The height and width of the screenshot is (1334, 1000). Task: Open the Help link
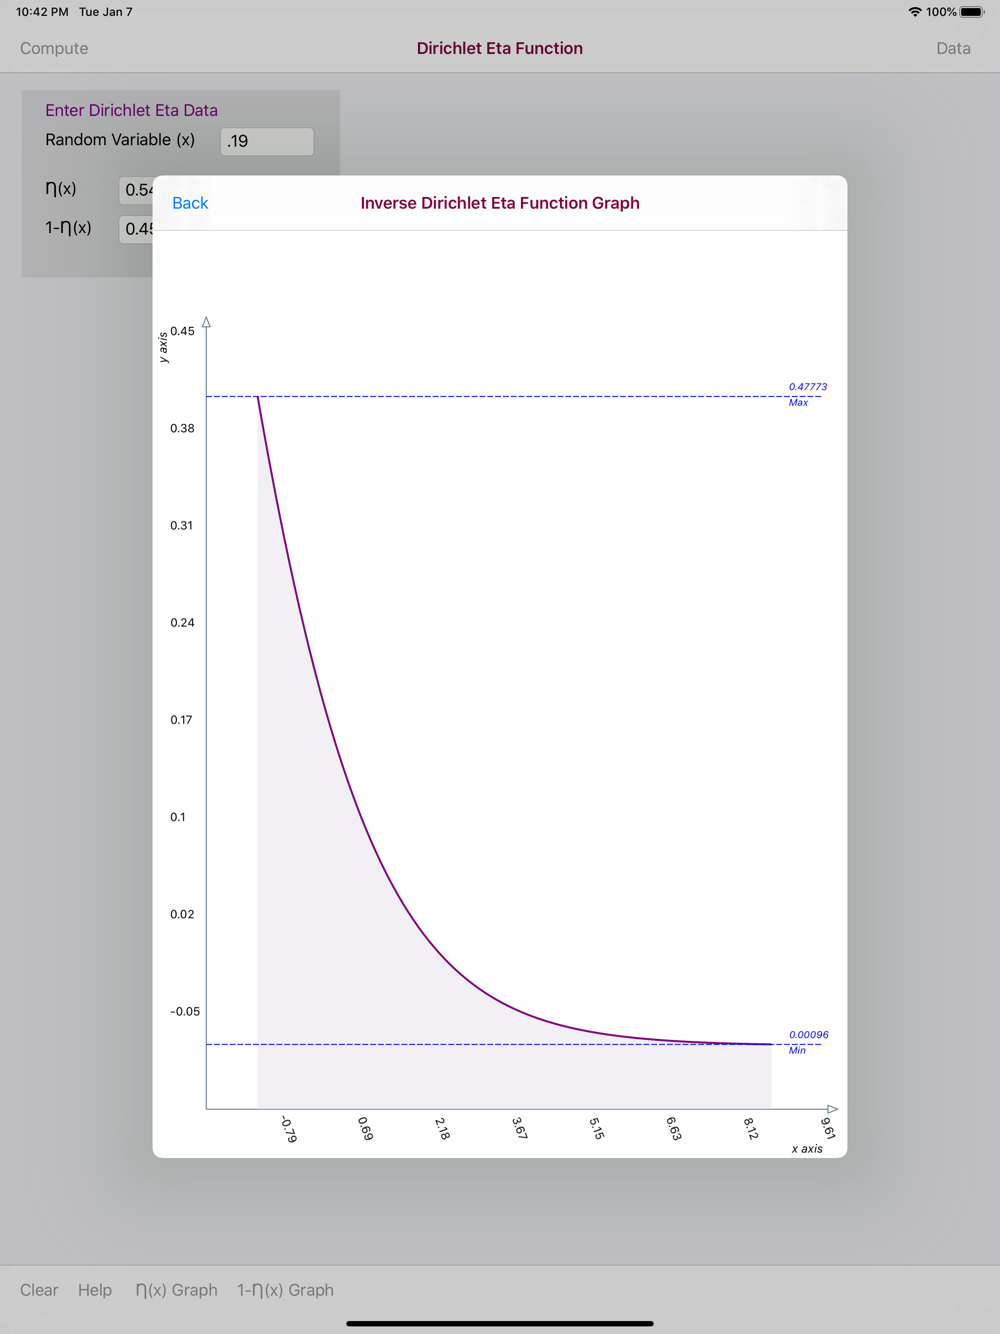coord(95,1290)
